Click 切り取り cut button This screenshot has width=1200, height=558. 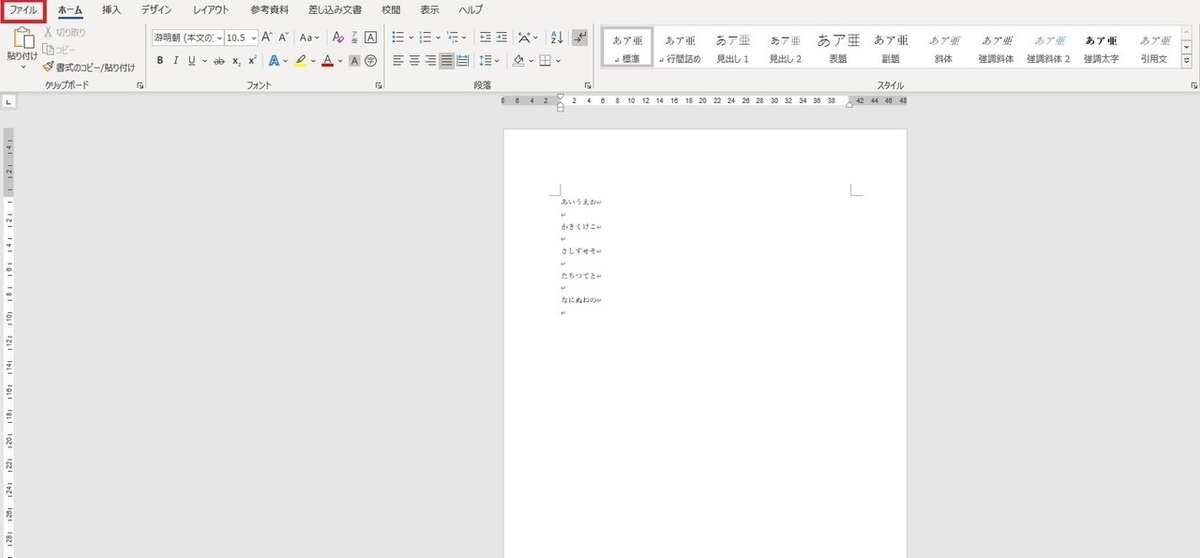pos(65,32)
